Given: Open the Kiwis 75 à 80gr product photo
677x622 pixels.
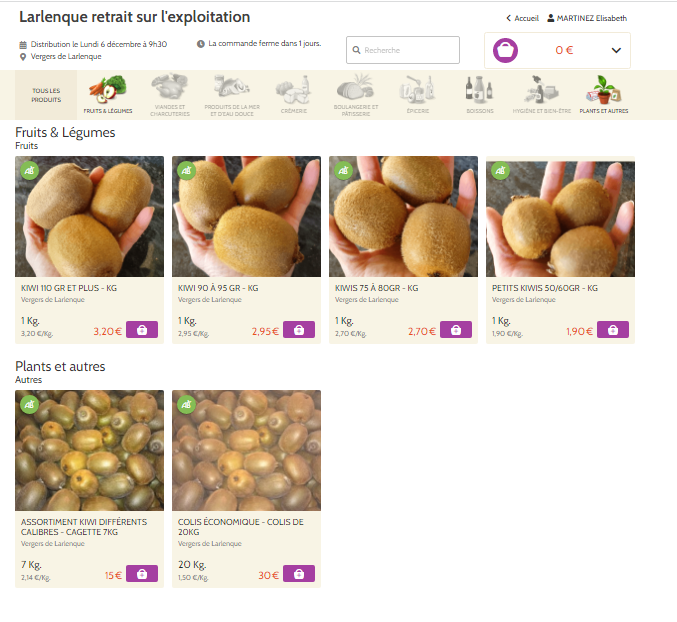Looking at the screenshot, I should [403, 216].
